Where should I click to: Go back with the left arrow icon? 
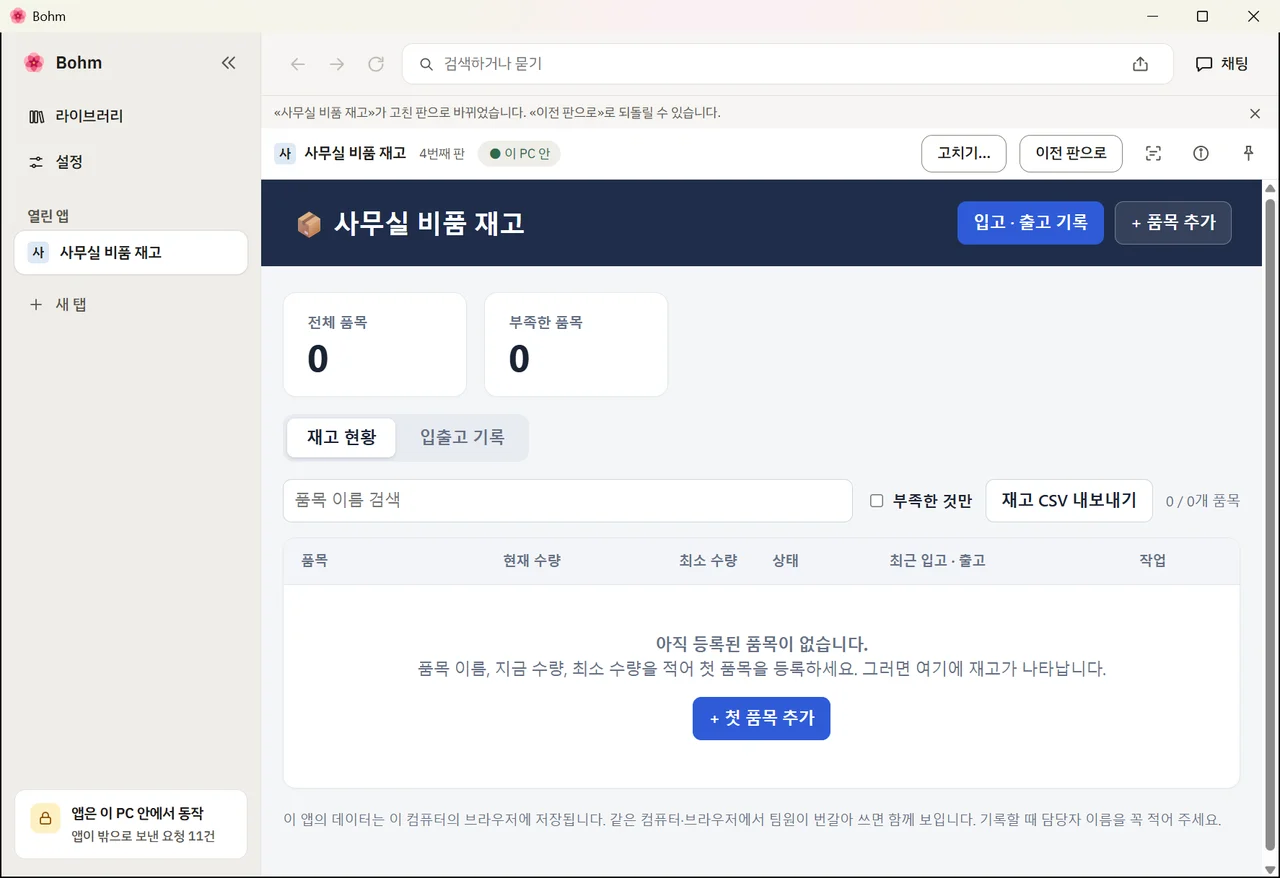pos(298,64)
